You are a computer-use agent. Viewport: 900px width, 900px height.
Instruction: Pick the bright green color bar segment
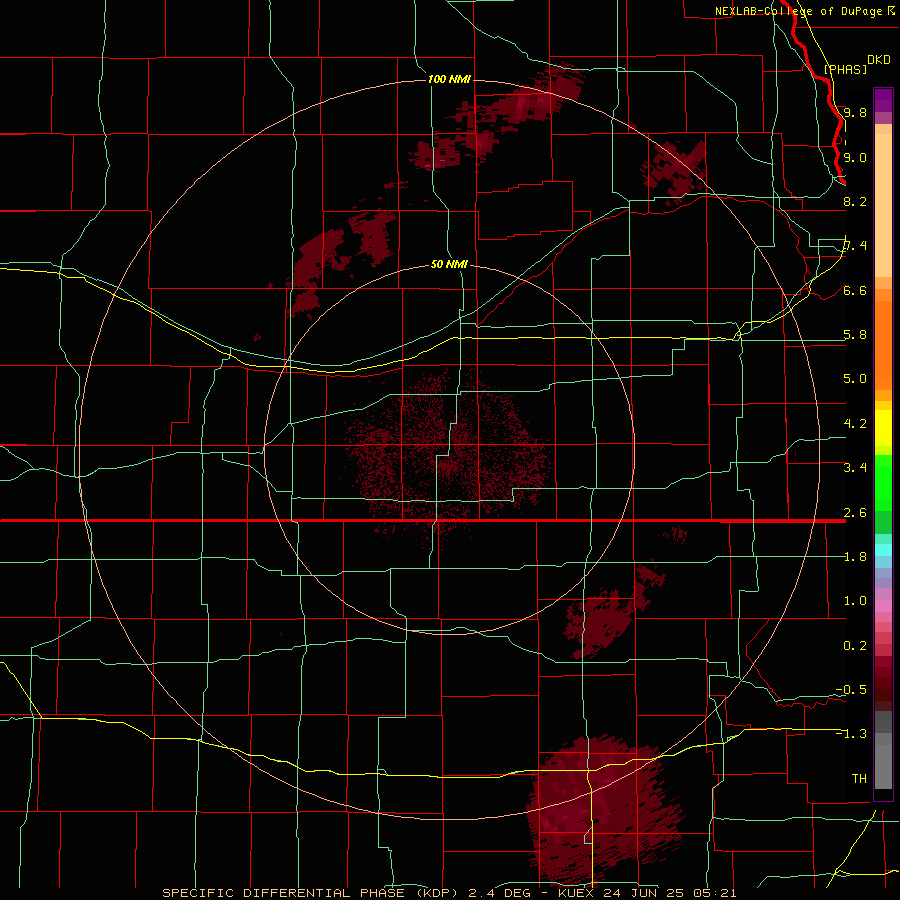(883, 483)
